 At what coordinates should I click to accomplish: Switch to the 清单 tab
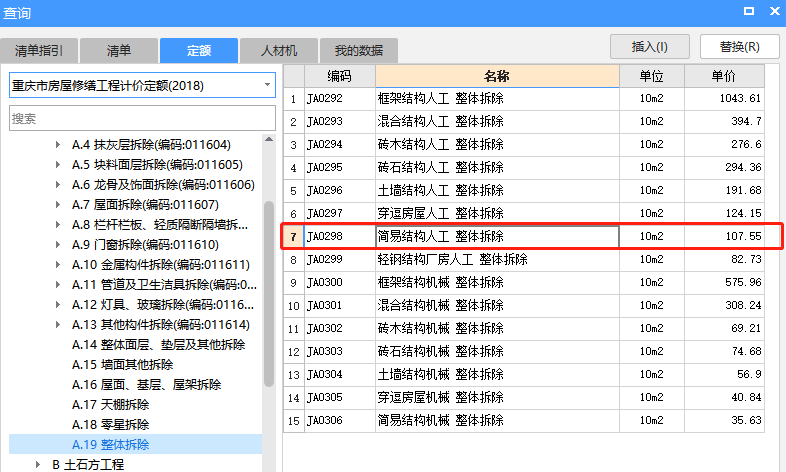[x=119, y=51]
